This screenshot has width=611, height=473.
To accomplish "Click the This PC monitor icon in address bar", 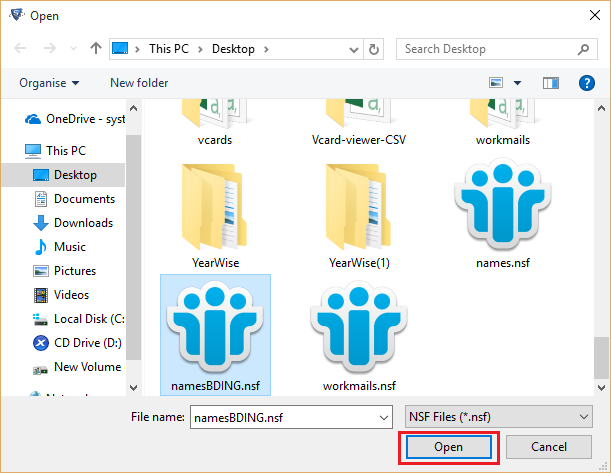I will coord(120,49).
